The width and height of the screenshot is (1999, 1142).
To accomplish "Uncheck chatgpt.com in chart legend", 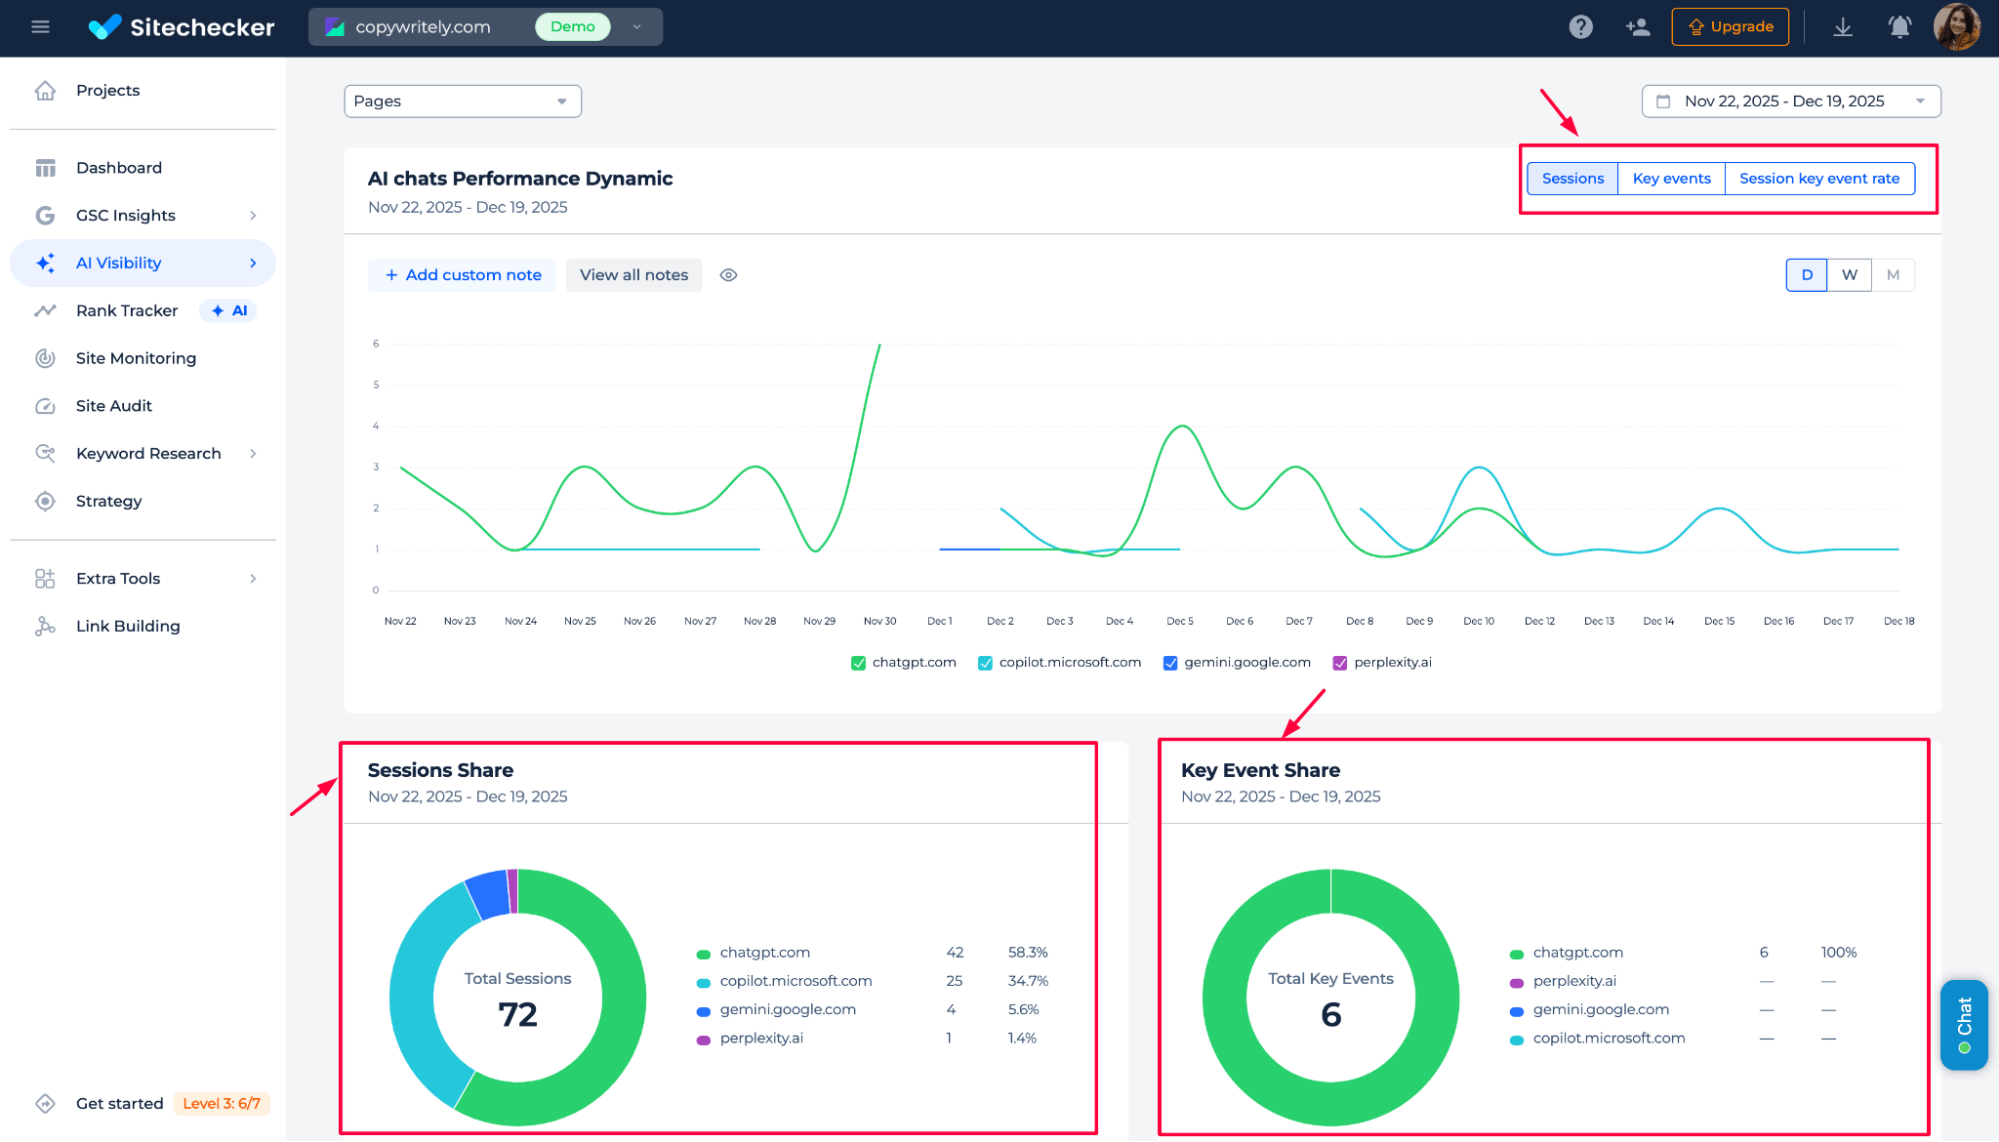I will pyautogui.click(x=858, y=663).
